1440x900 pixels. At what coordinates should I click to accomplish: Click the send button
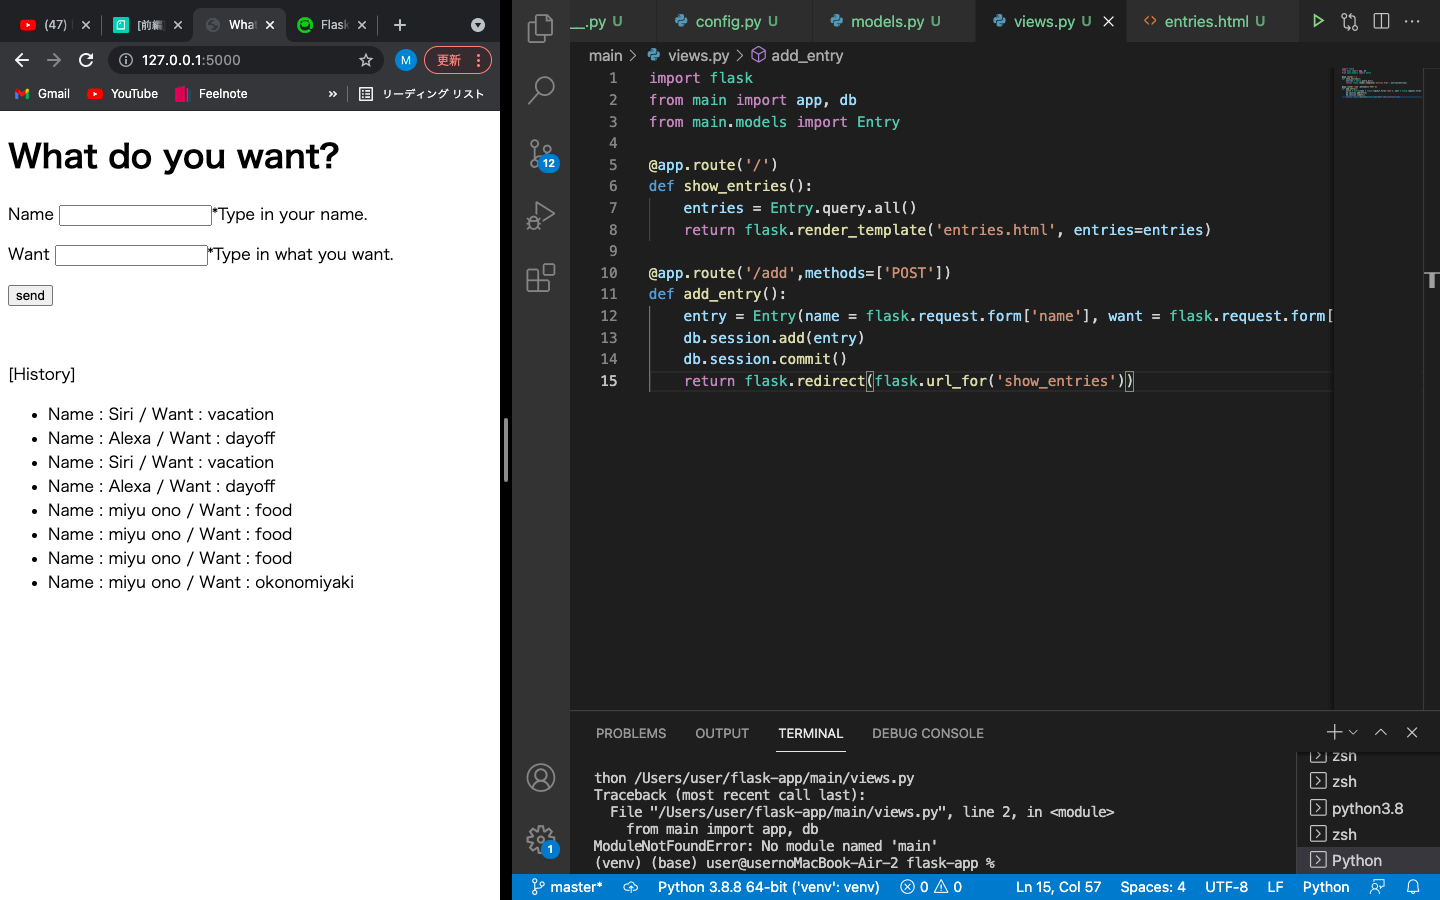point(30,295)
